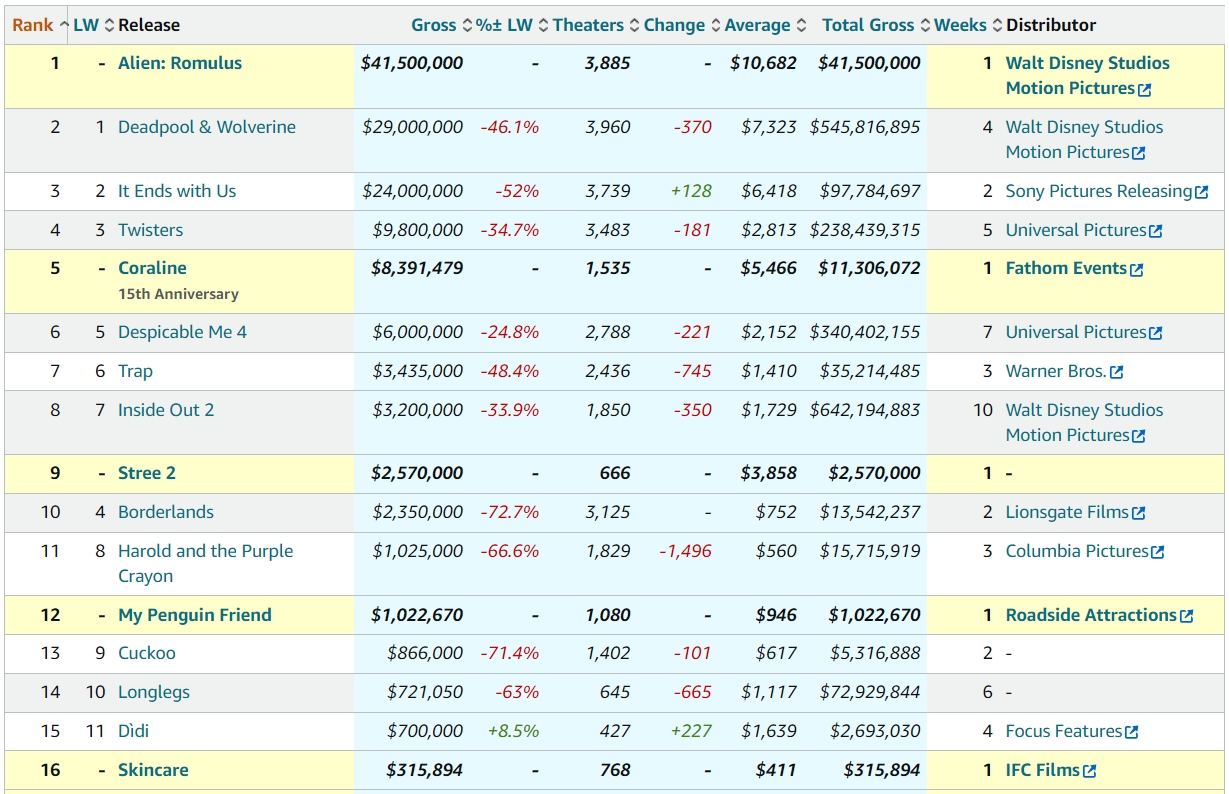The height and width of the screenshot is (794, 1229).
Task: Go to It Ends with Us
Action: 177,191
